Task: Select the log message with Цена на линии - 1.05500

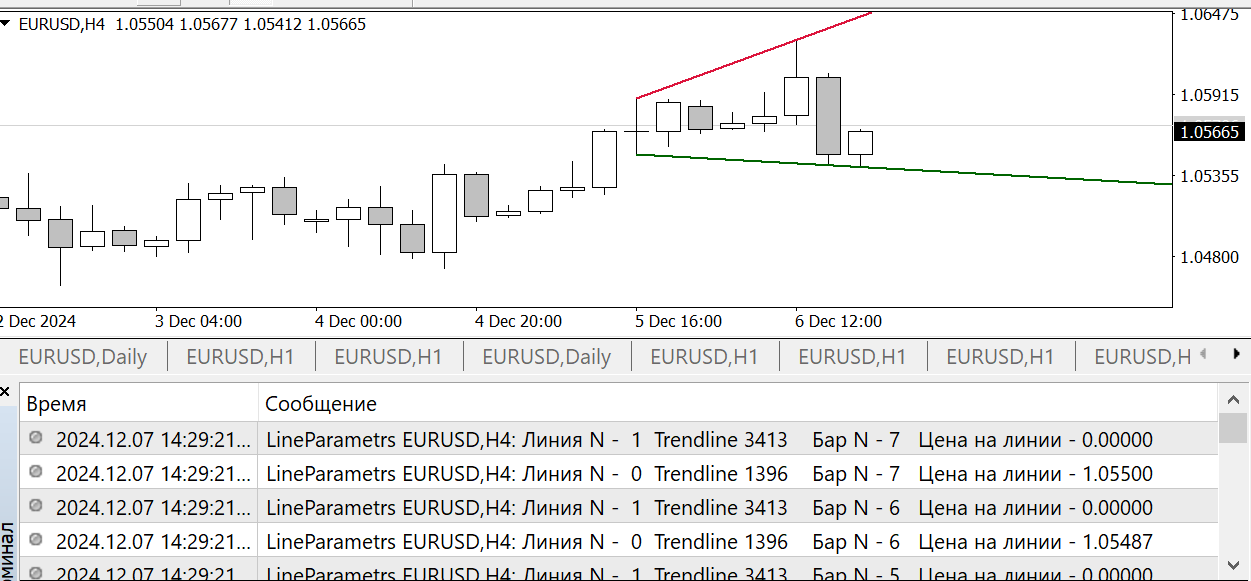Action: (709, 473)
